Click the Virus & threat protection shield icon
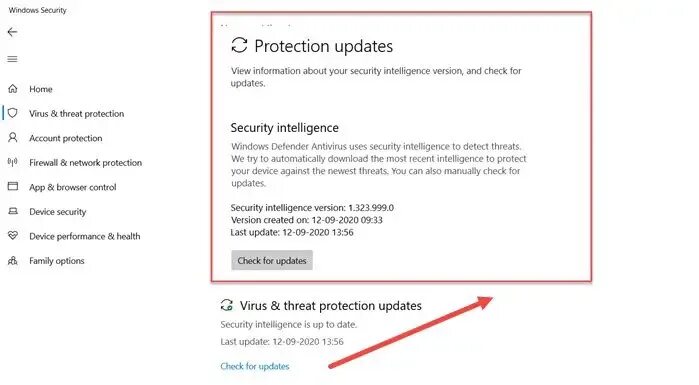699x385 pixels. [x=13, y=113]
